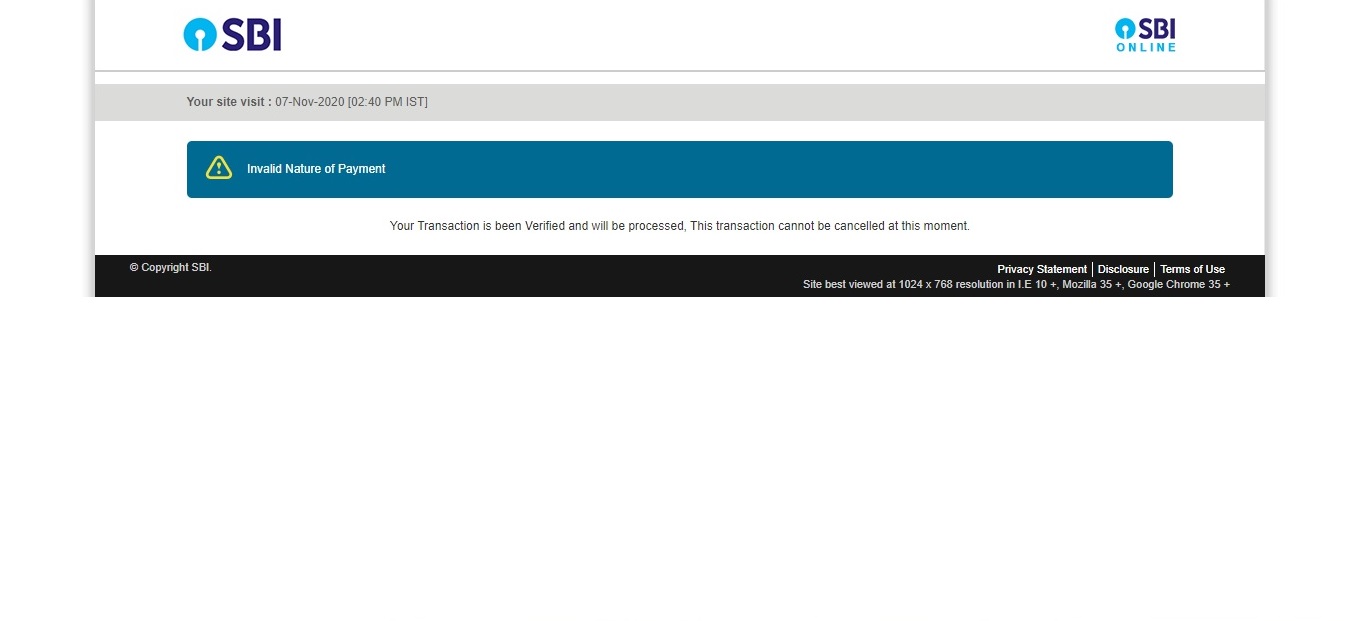
Task: Click the word ONLINE under right logo
Action: (x=1146, y=47)
